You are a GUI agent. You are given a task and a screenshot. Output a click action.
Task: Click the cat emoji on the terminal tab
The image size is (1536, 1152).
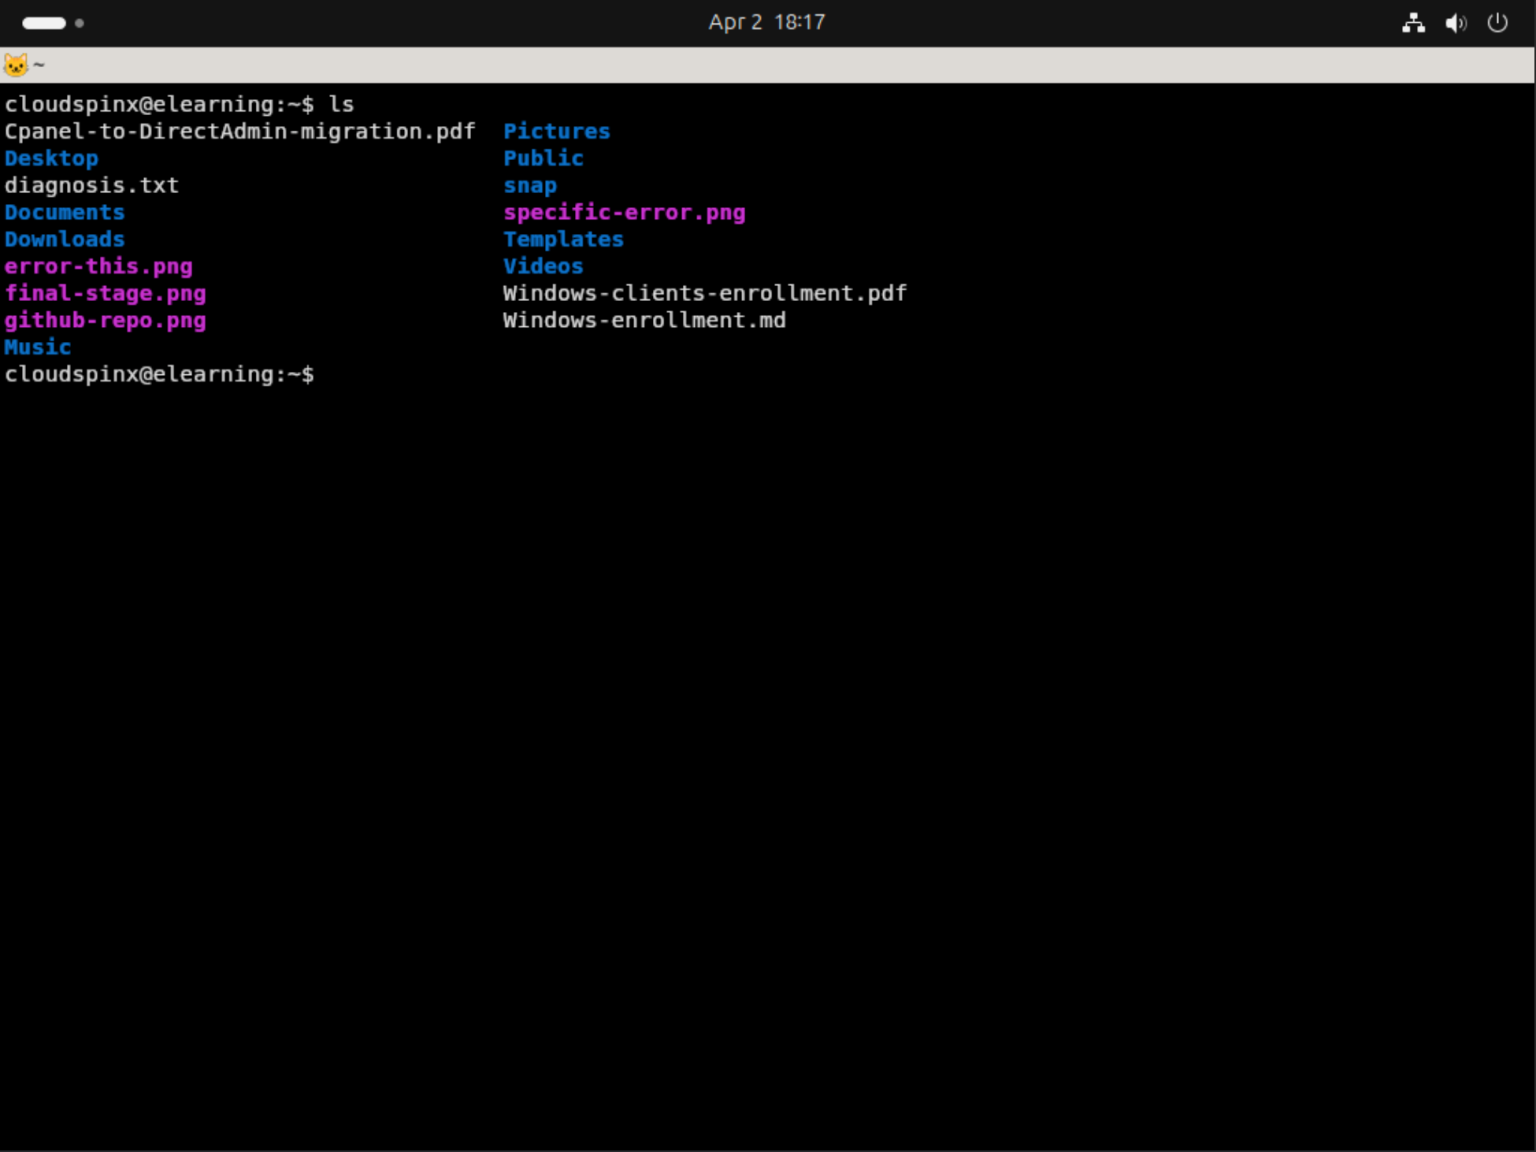pyautogui.click(x=15, y=63)
